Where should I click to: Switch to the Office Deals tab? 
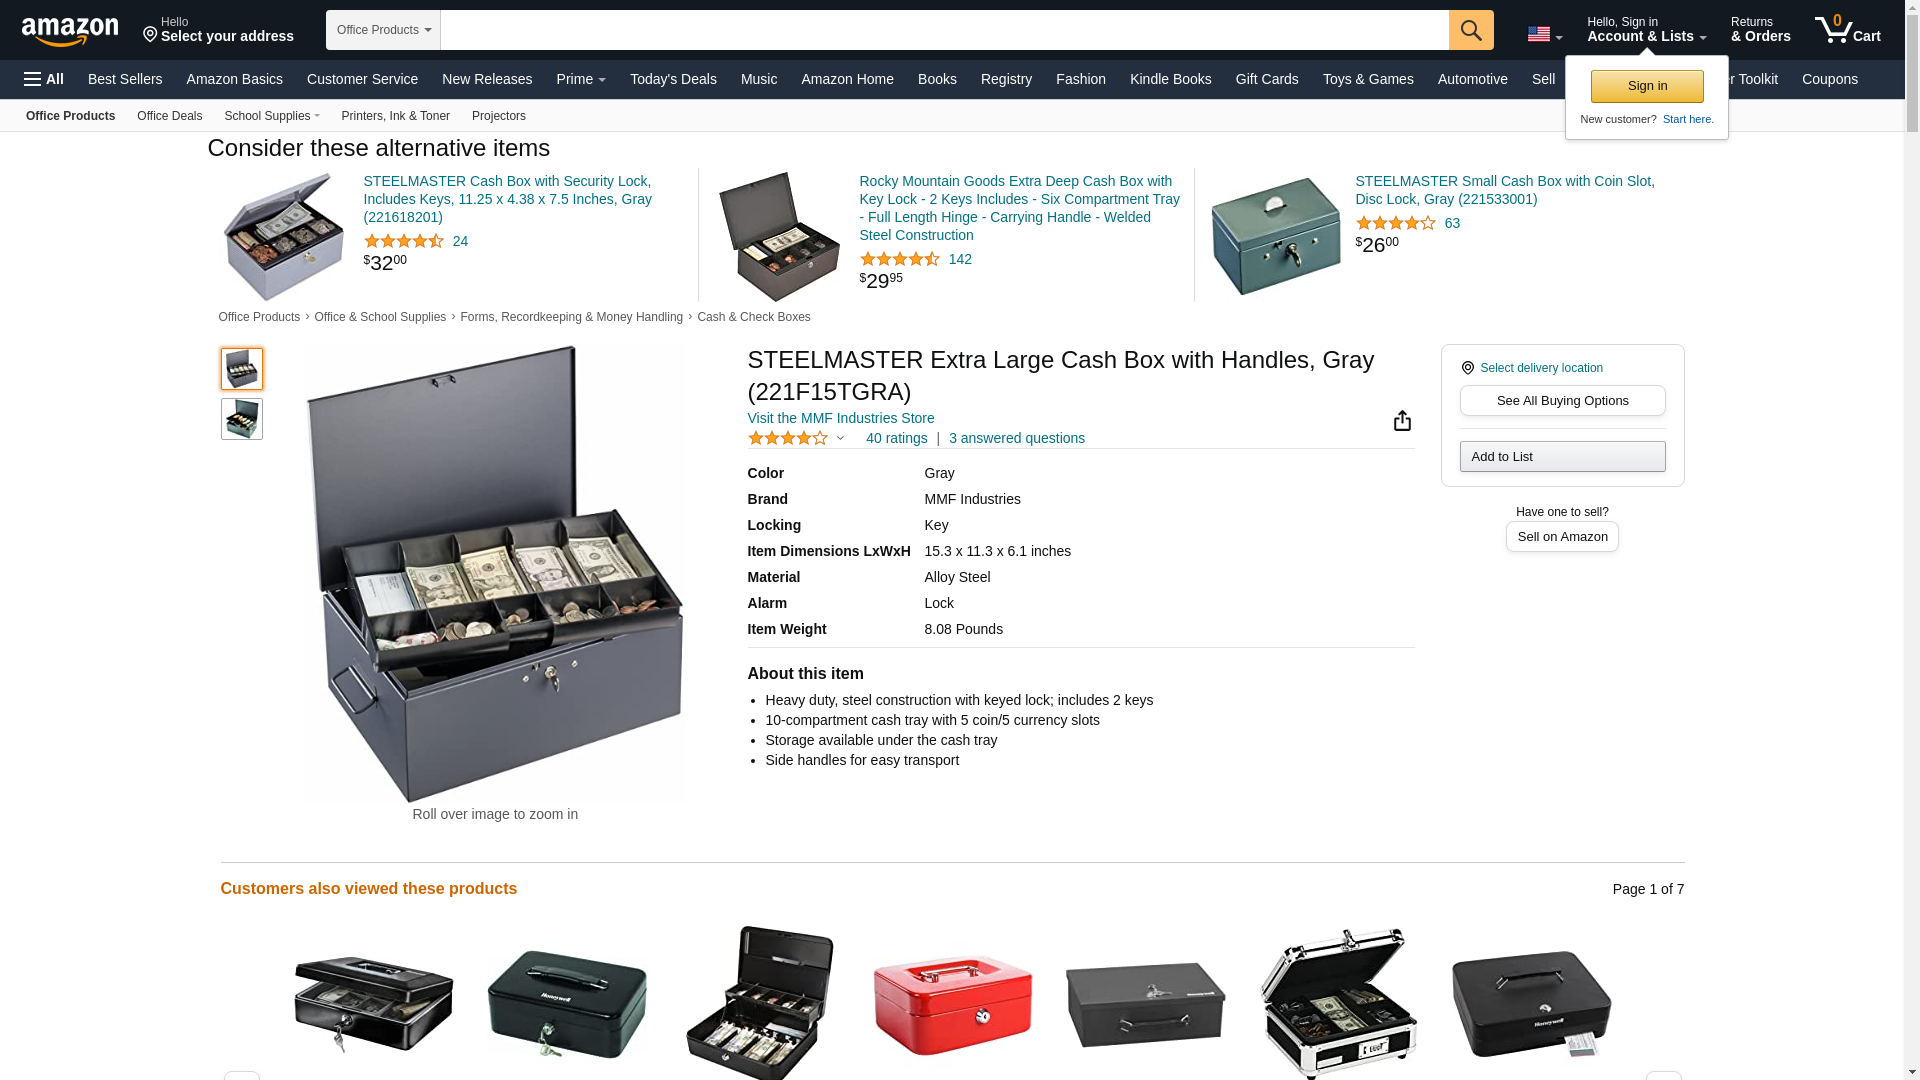[169, 116]
